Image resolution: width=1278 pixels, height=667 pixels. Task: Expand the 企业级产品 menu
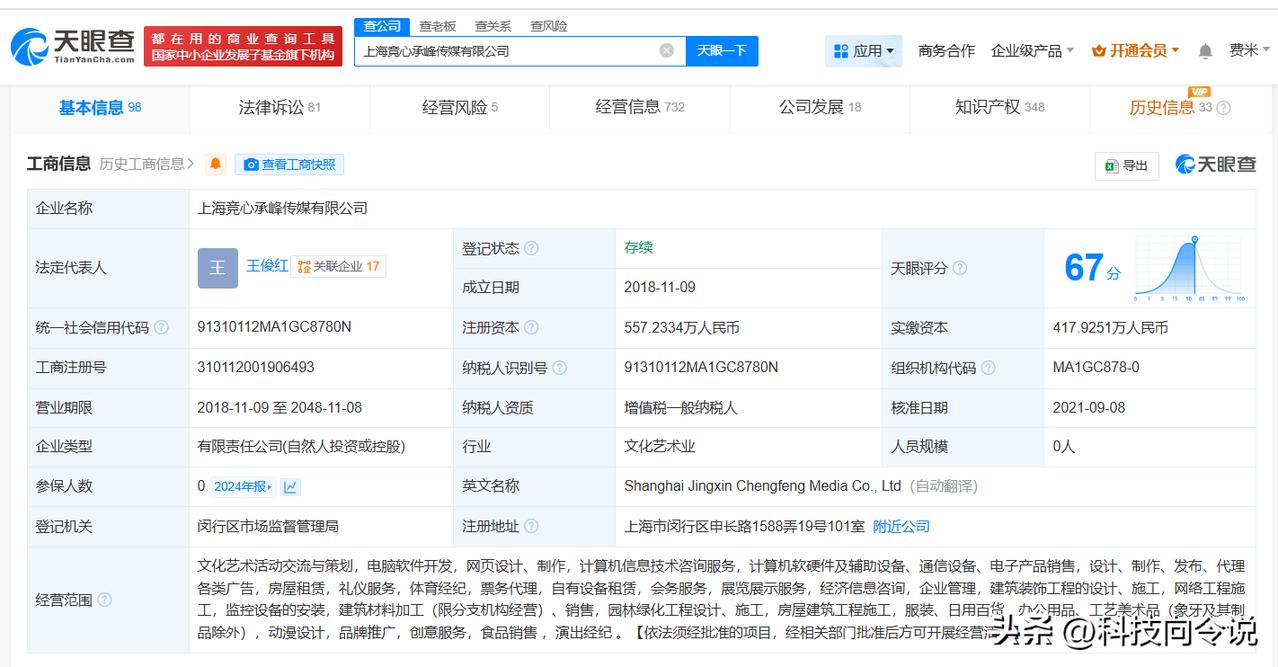point(1032,51)
